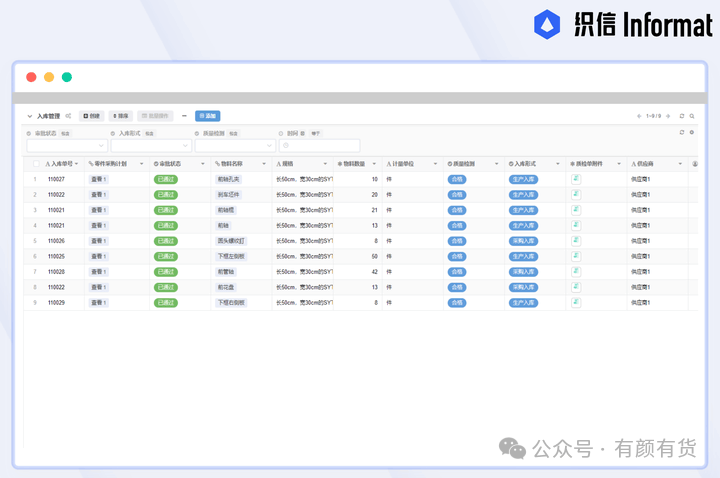Open the attachment file icon for row 110027

576,179
